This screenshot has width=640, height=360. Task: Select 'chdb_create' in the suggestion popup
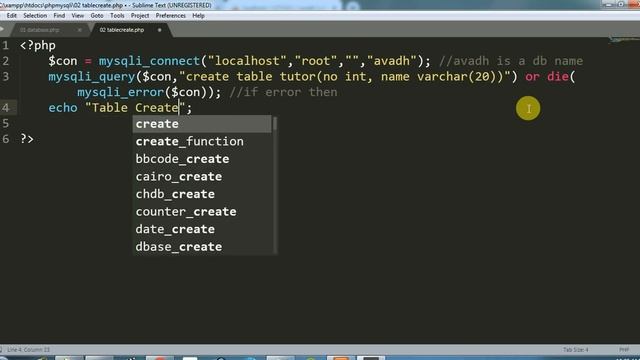coord(202,194)
